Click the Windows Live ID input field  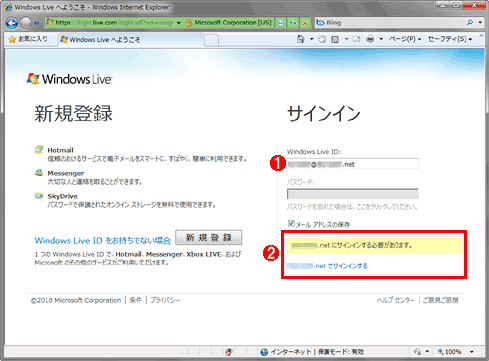(x=353, y=164)
